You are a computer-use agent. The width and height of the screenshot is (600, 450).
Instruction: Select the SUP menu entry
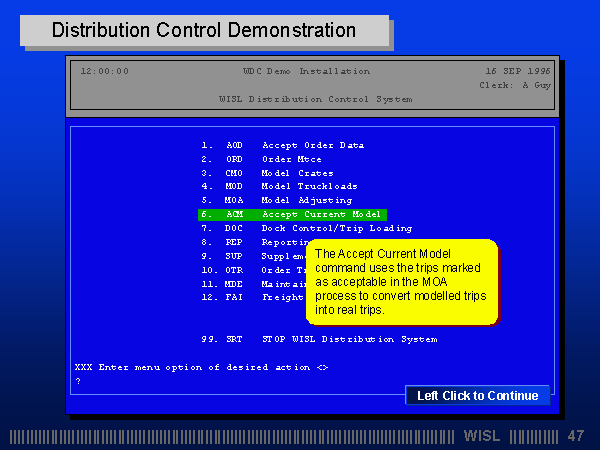(x=234, y=256)
